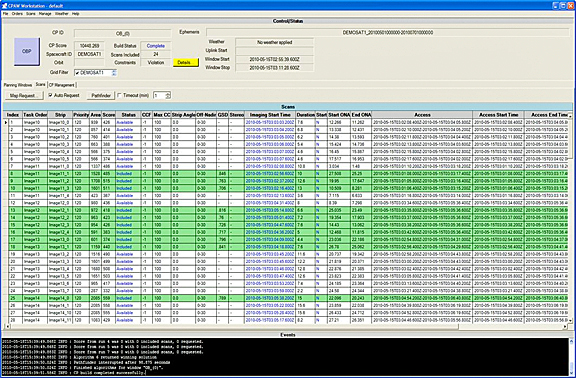Click the Window Stop timestamp value
The image size is (576, 378).
point(274,68)
